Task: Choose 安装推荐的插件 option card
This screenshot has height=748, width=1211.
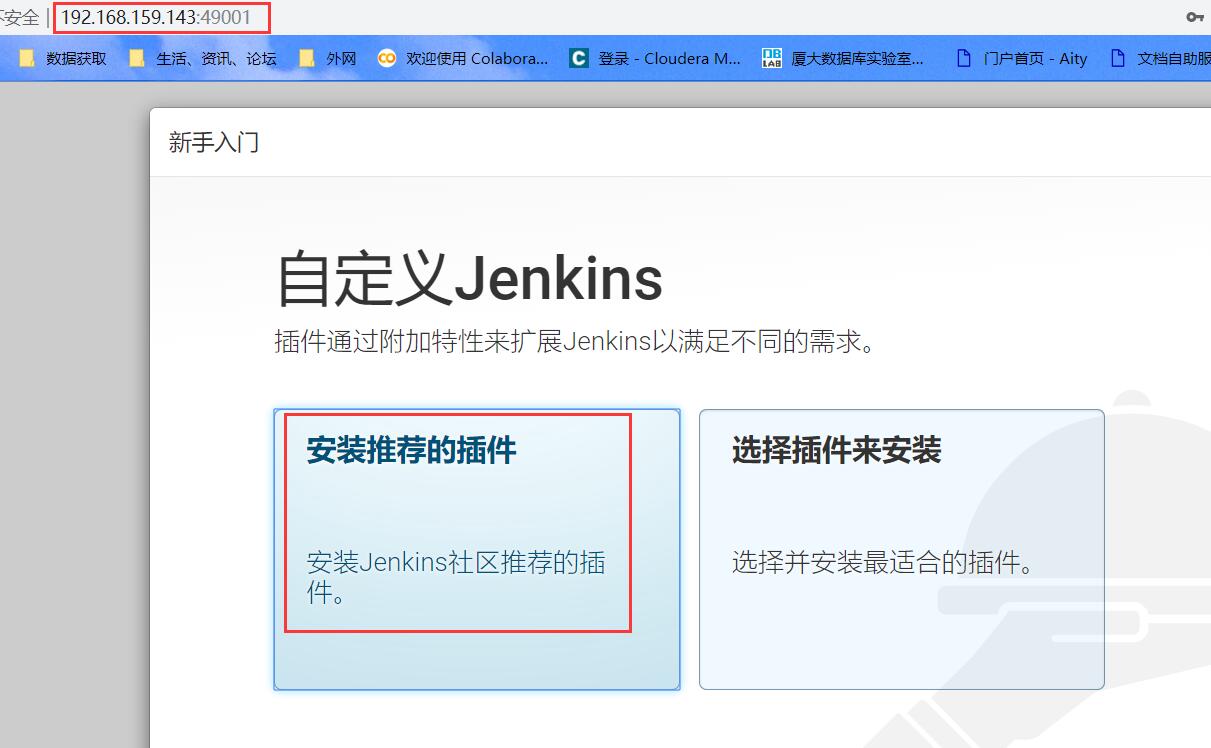Action: (x=477, y=549)
